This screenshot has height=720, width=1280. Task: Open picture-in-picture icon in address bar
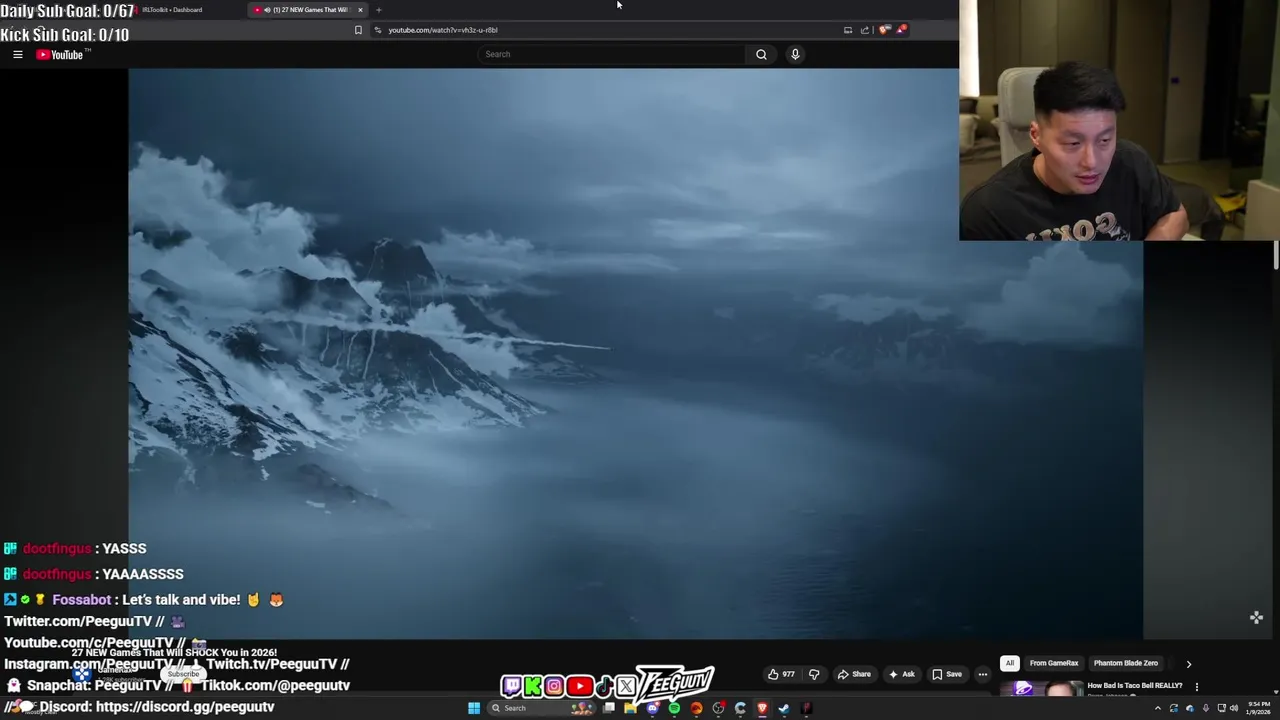(x=848, y=30)
